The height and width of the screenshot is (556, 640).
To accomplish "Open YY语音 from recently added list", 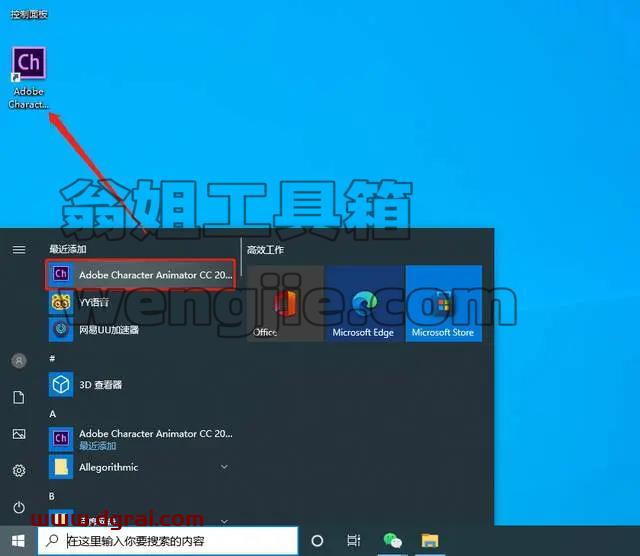I will click(x=140, y=302).
